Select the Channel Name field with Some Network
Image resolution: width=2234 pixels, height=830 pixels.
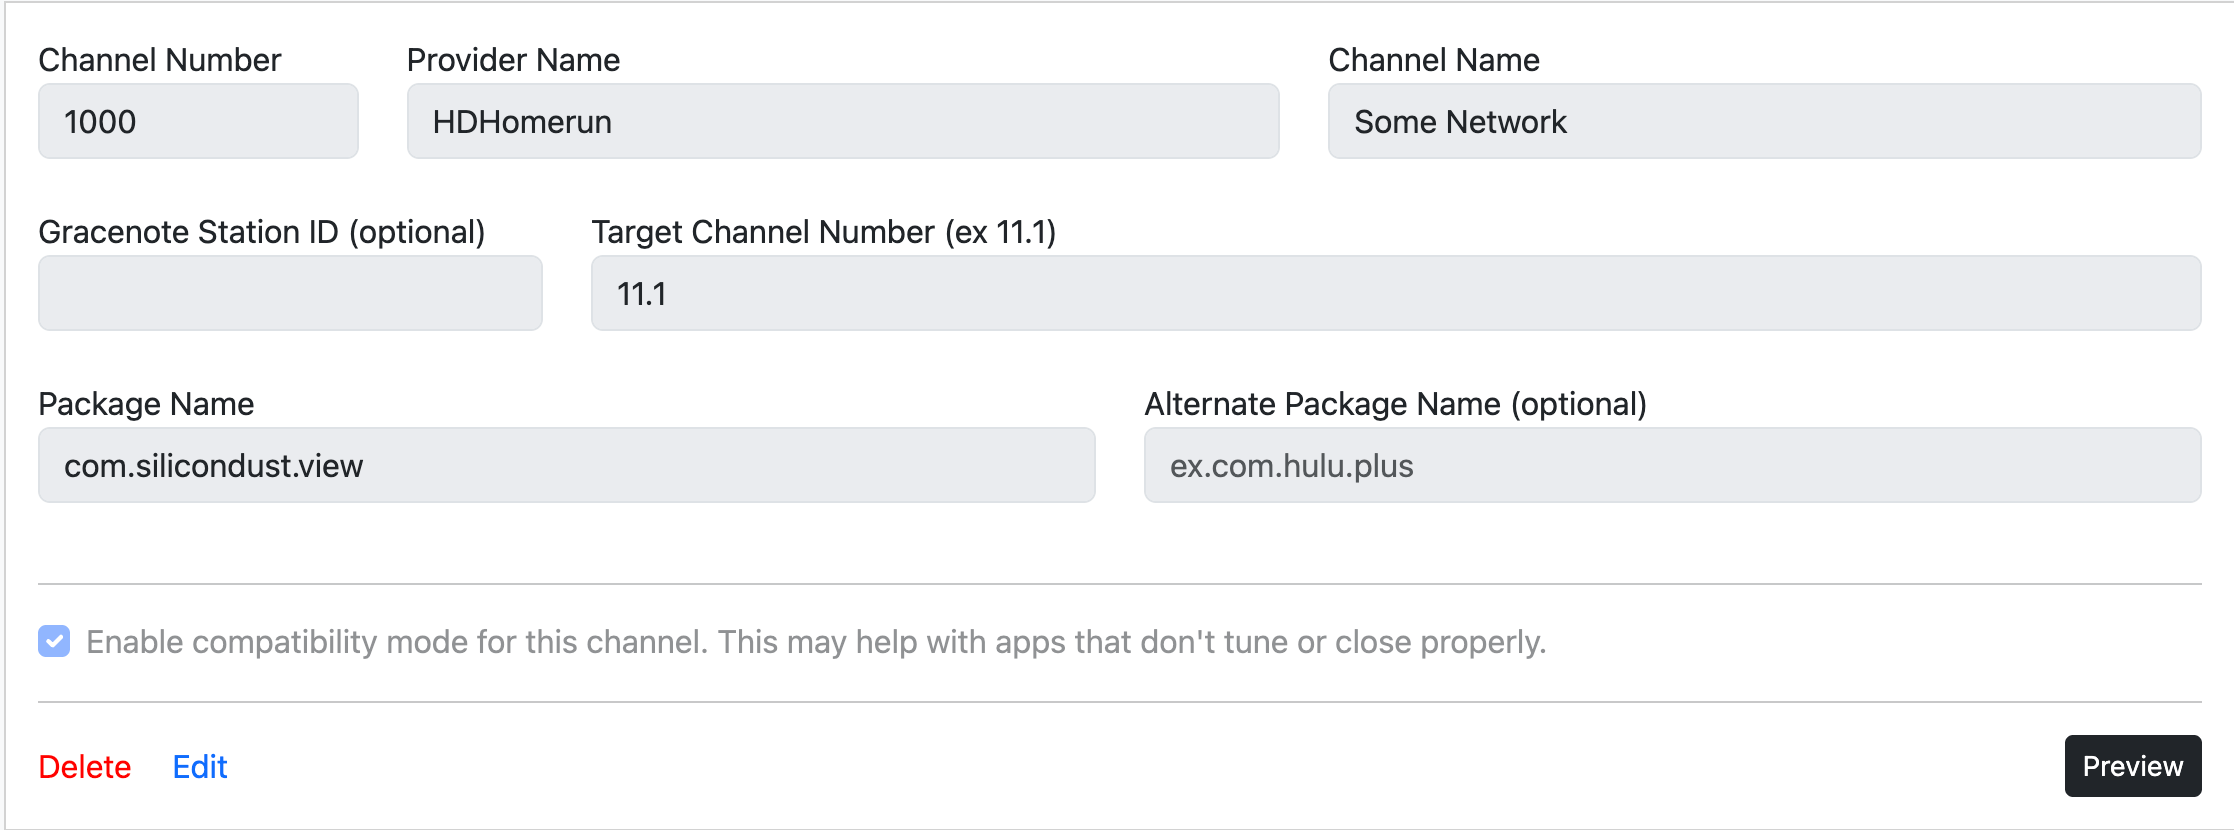pyautogui.click(x=1764, y=121)
